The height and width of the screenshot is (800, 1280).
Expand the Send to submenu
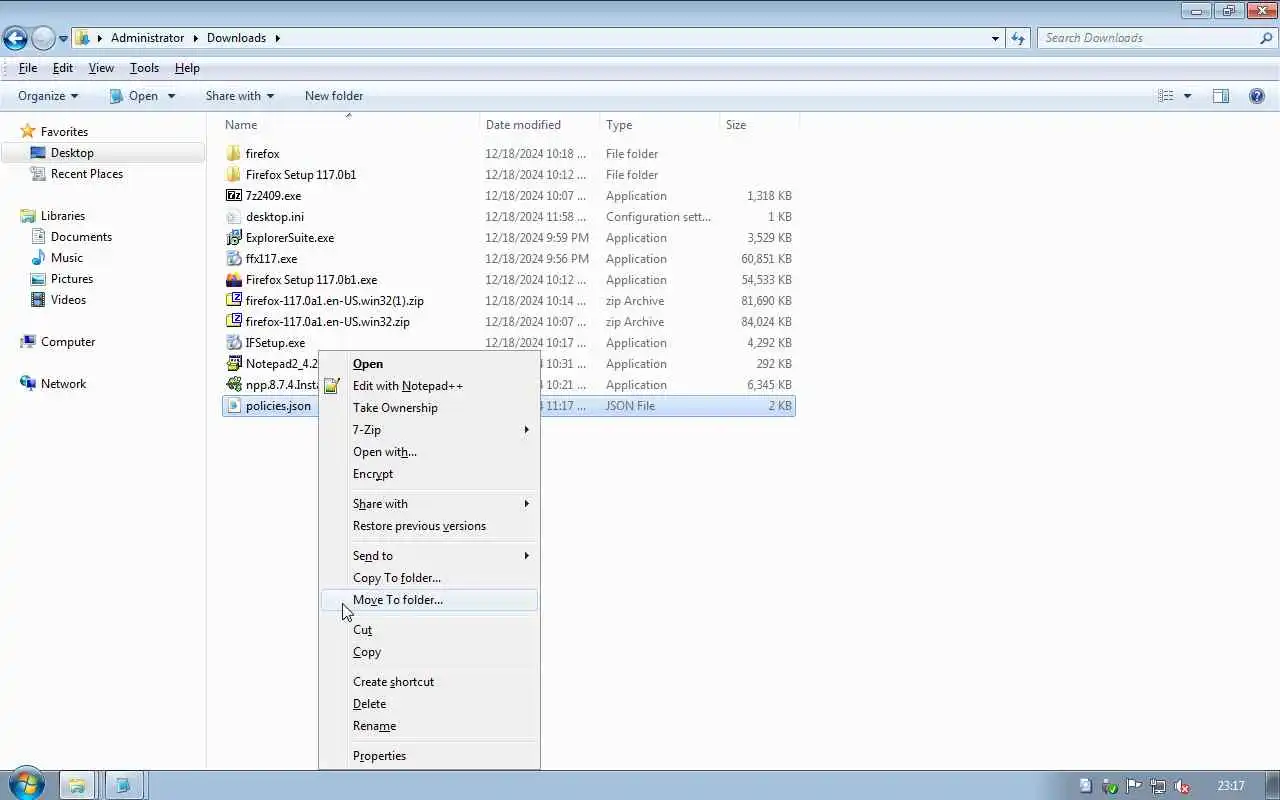429,556
